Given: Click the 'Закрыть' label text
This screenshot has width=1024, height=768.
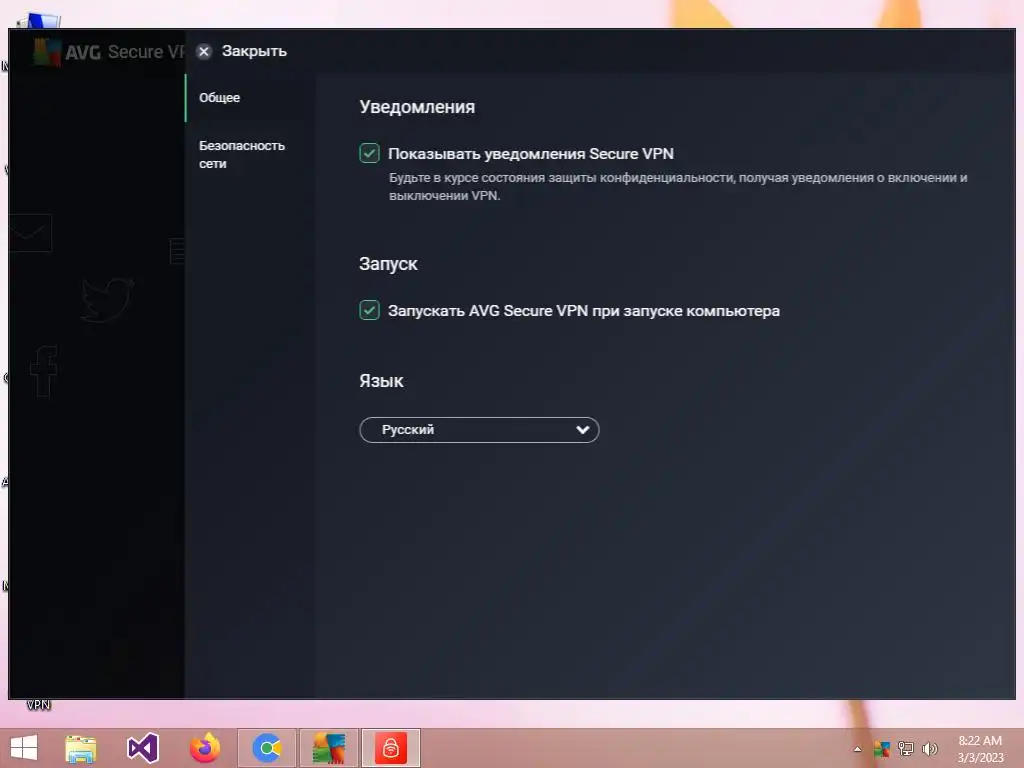Looking at the screenshot, I should pos(254,51).
